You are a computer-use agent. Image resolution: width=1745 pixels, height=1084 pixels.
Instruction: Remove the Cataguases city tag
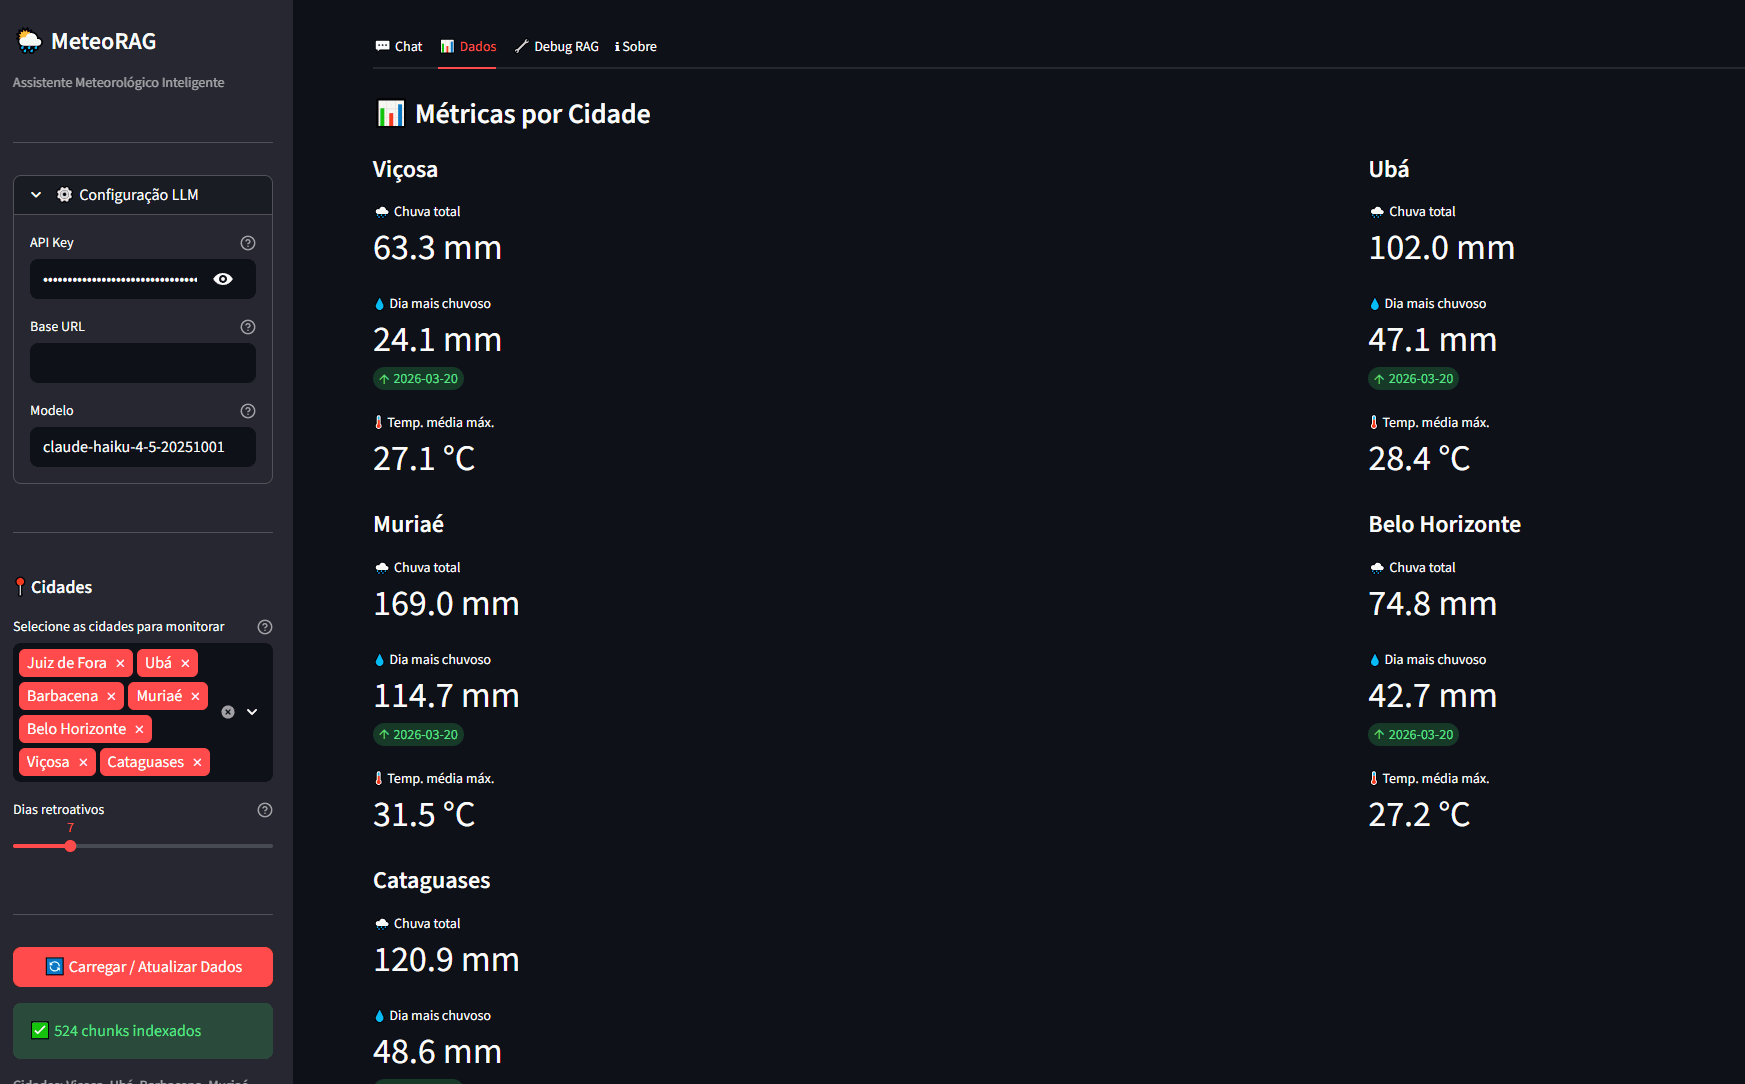coord(197,762)
